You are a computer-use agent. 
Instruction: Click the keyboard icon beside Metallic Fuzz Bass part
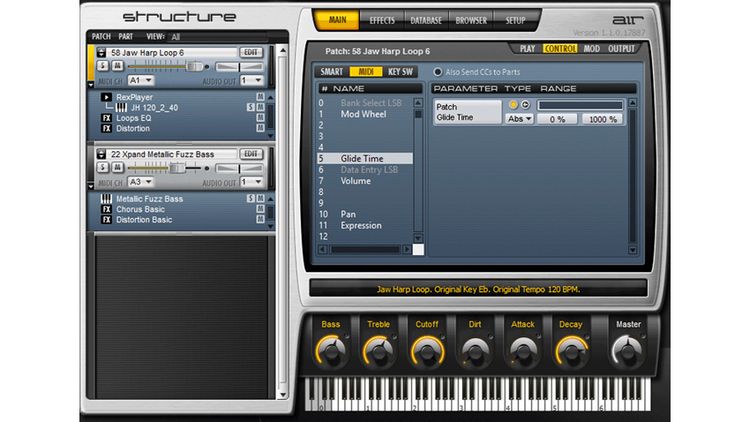point(106,199)
